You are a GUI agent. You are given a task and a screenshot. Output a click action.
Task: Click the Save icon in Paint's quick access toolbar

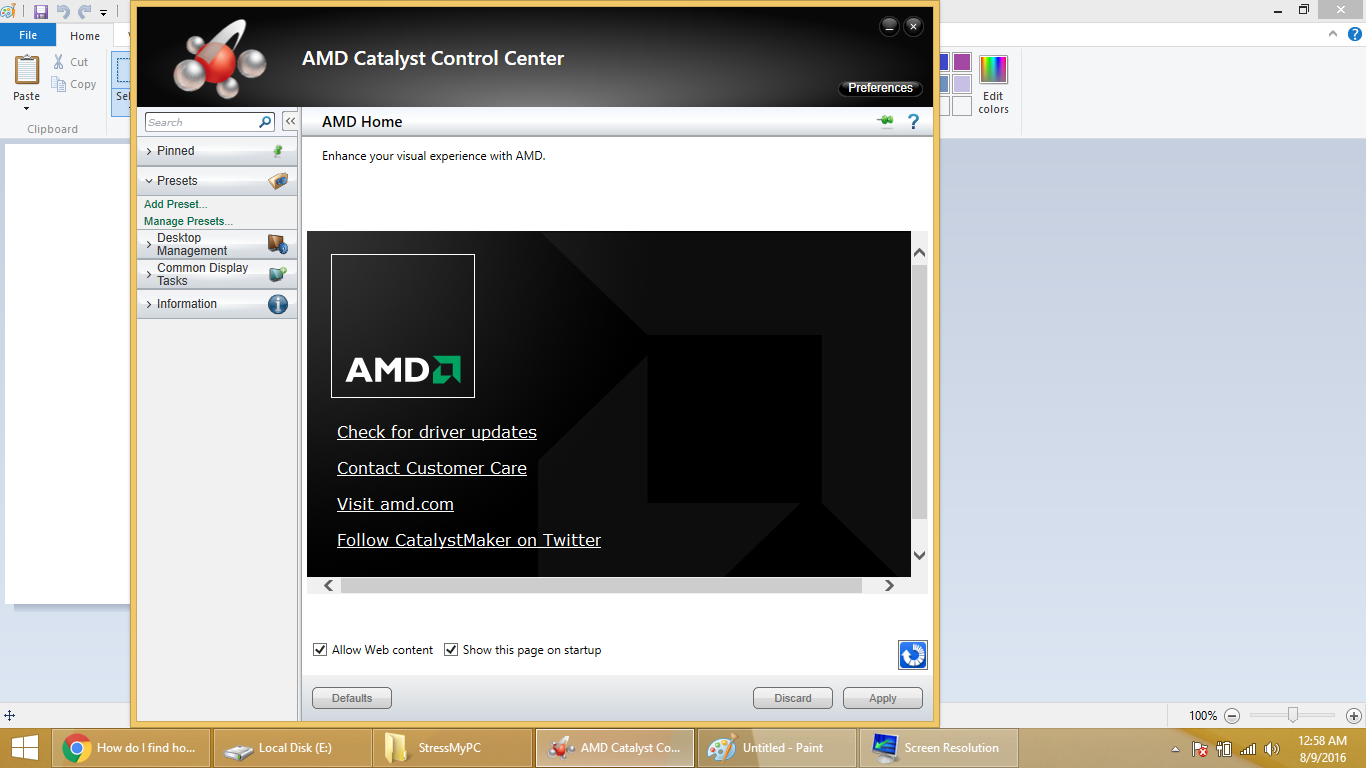[x=41, y=12]
